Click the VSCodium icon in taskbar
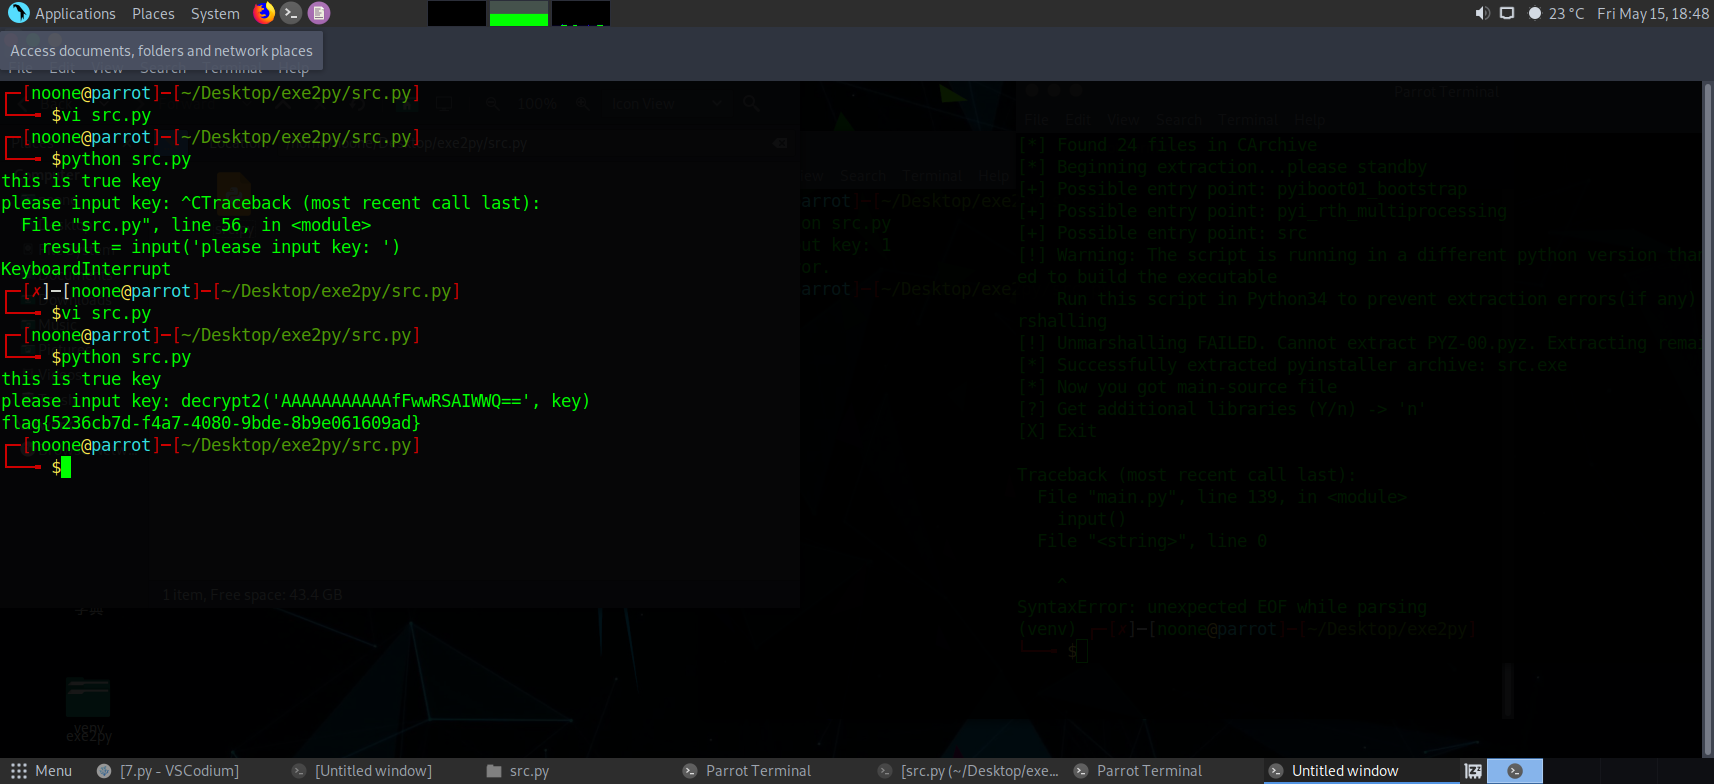This screenshot has width=1714, height=784. (x=104, y=771)
